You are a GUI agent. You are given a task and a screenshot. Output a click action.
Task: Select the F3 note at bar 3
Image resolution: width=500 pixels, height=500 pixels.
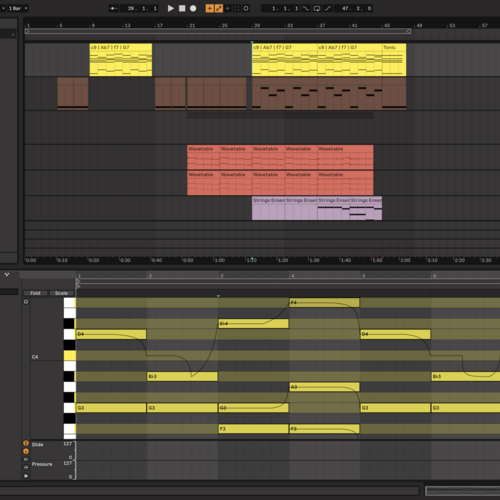[253, 429]
